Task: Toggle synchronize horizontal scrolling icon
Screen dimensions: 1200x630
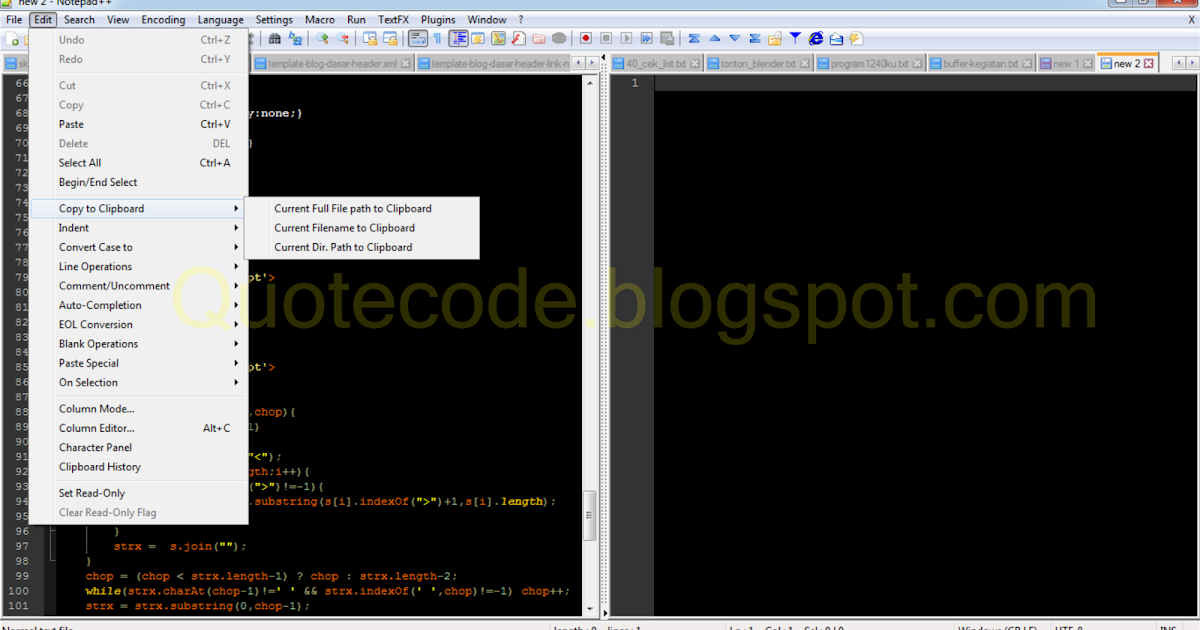Action: click(x=390, y=39)
